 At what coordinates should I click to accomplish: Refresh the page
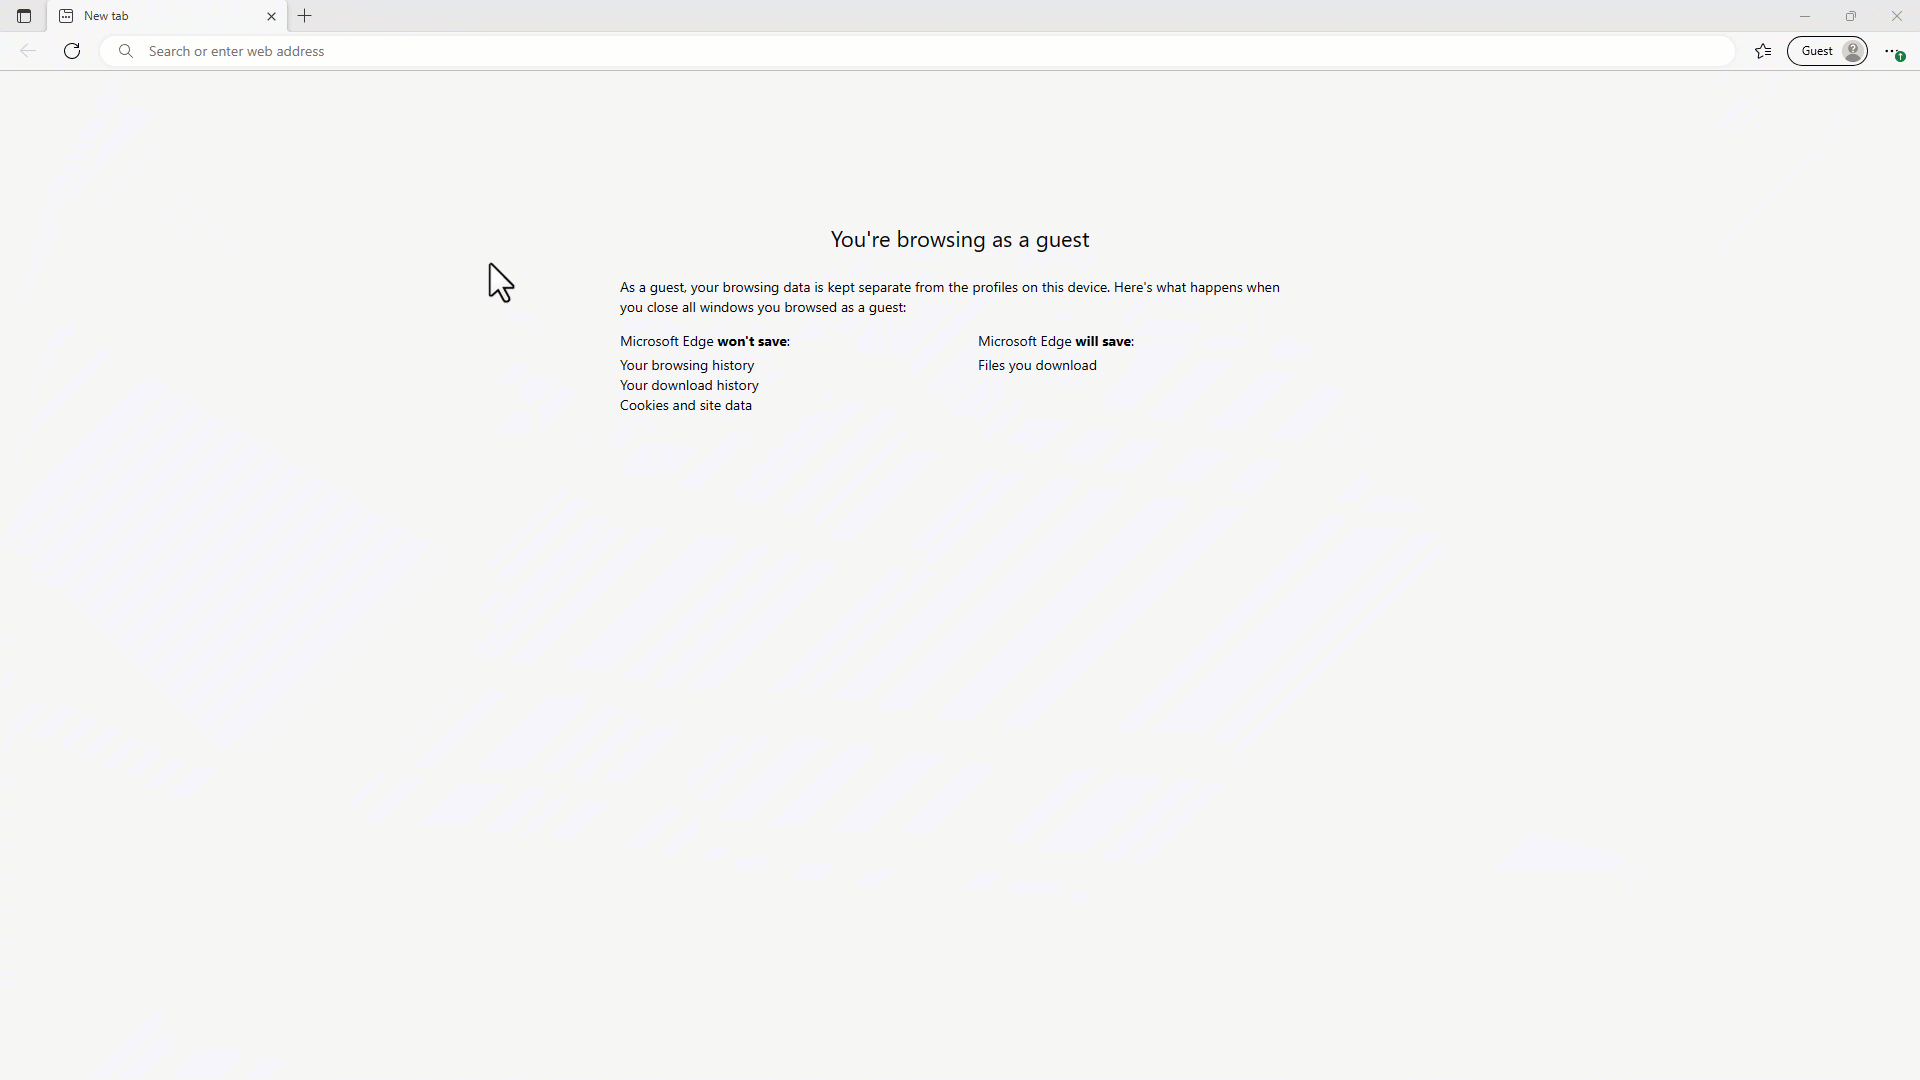[x=72, y=51]
